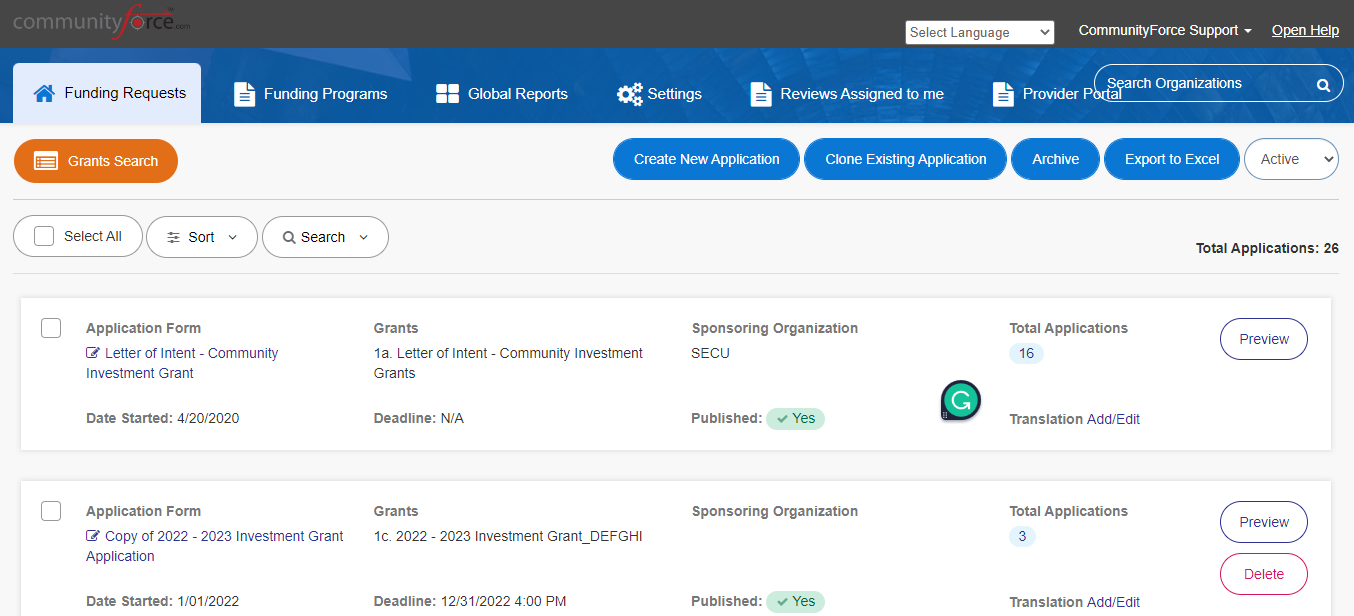The width and height of the screenshot is (1354, 616).
Task: Click the magnifier icon in Search Organizations
Action: [x=1323, y=85]
